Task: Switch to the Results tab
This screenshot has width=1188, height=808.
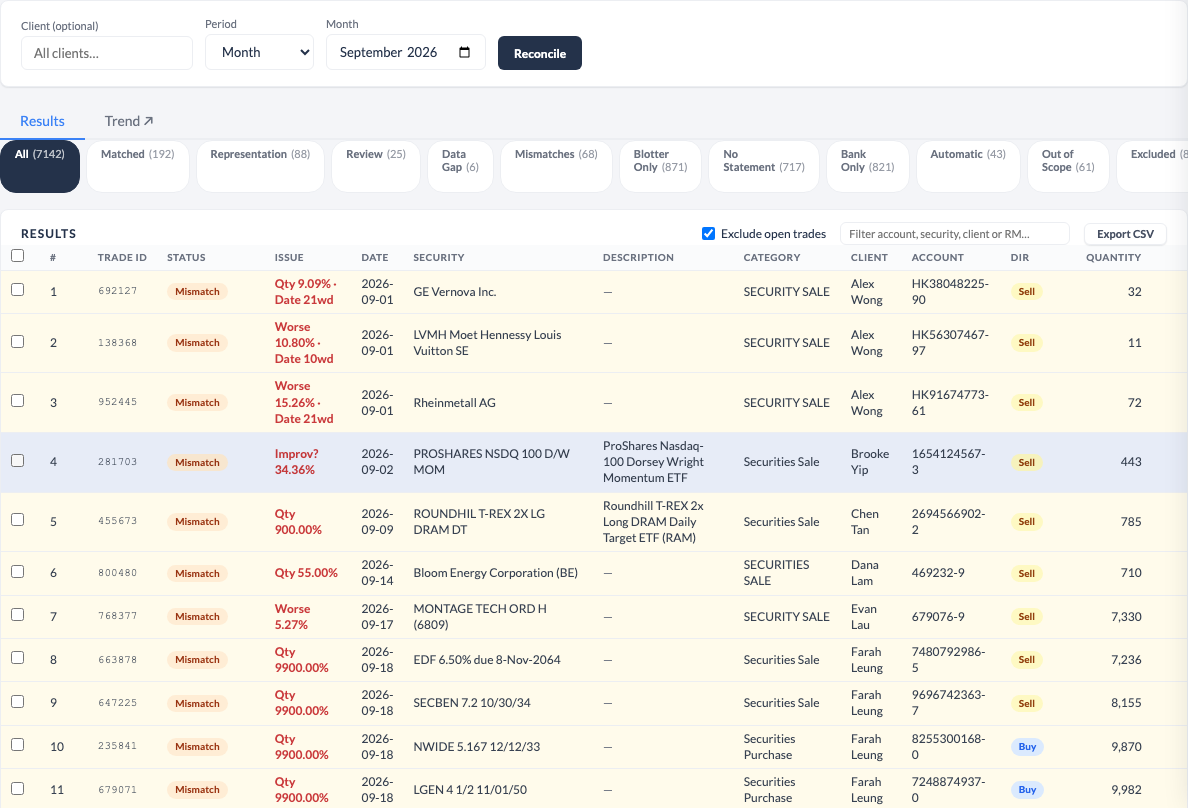Action: (x=42, y=121)
